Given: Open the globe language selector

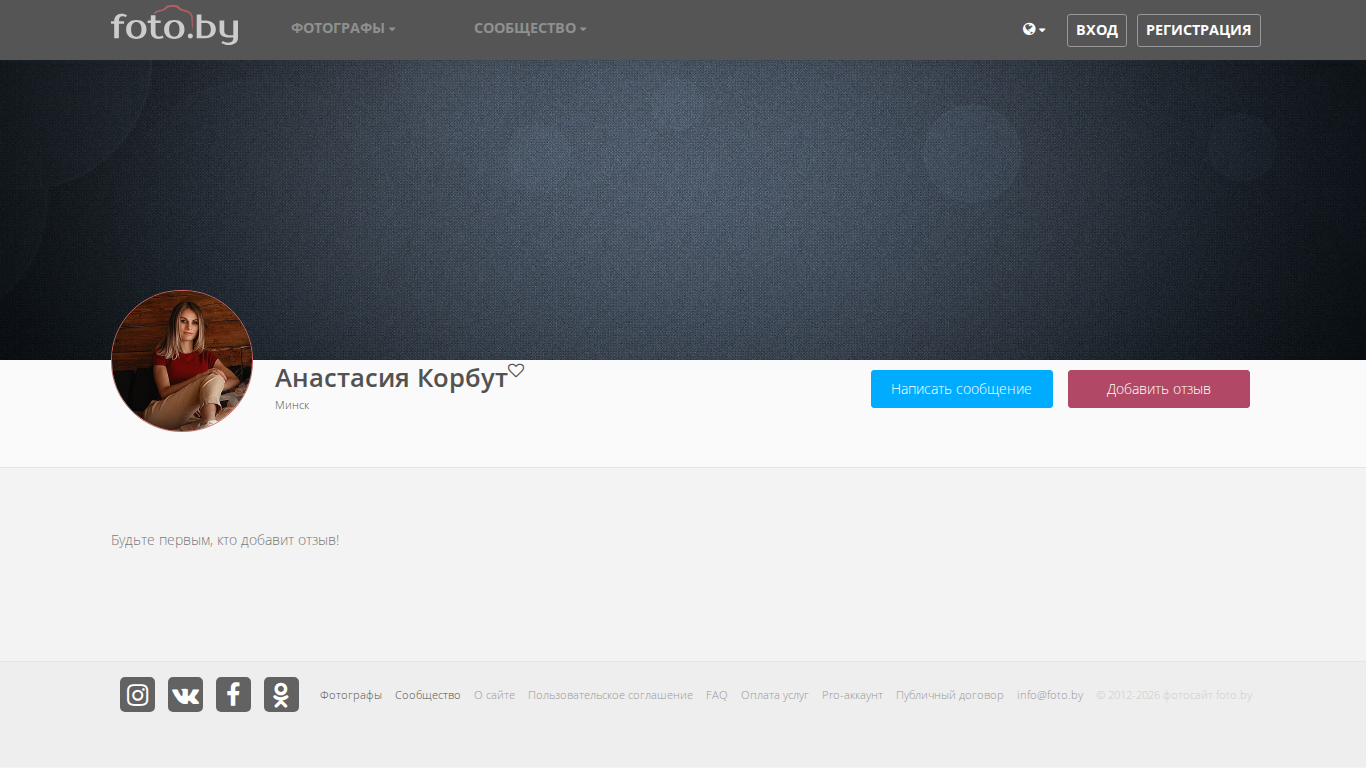Looking at the screenshot, I should tap(1034, 29).
